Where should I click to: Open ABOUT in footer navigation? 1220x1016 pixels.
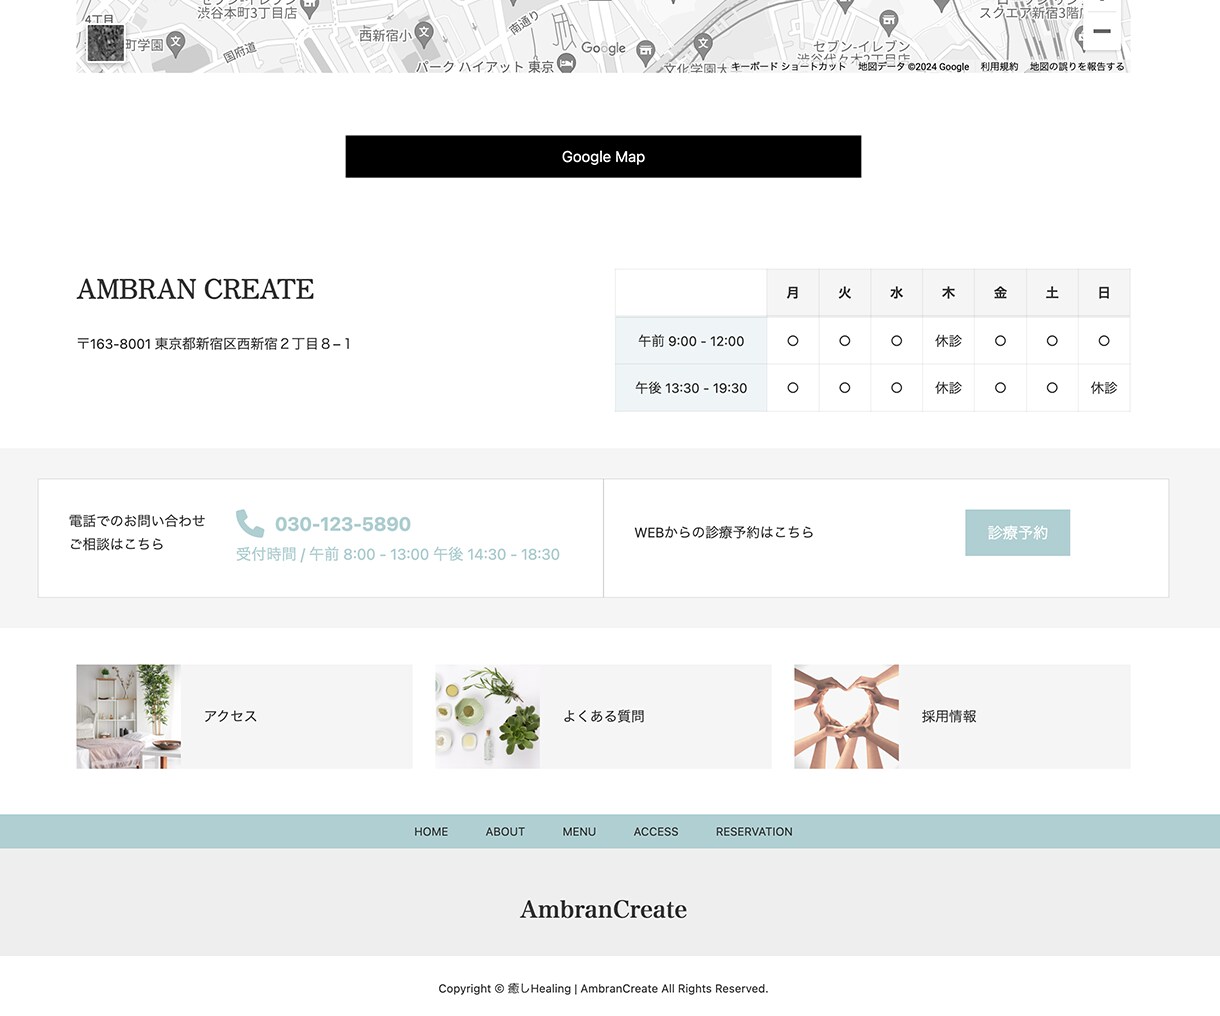[x=505, y=832]
